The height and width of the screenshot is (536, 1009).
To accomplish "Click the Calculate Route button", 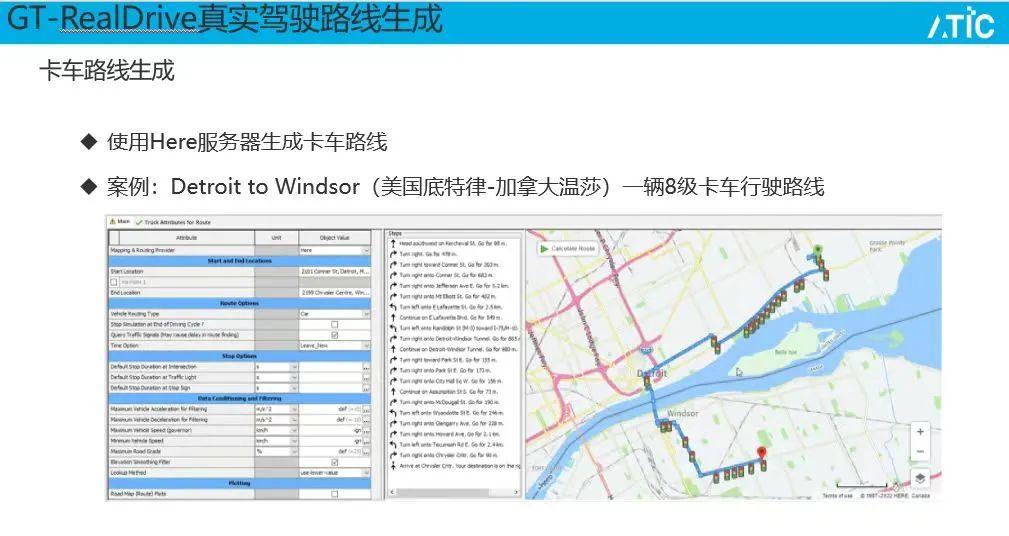I will [x=568, y=248].
